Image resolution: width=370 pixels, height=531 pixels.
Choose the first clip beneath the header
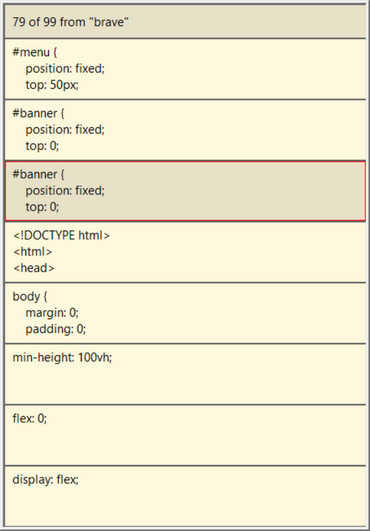185,69
